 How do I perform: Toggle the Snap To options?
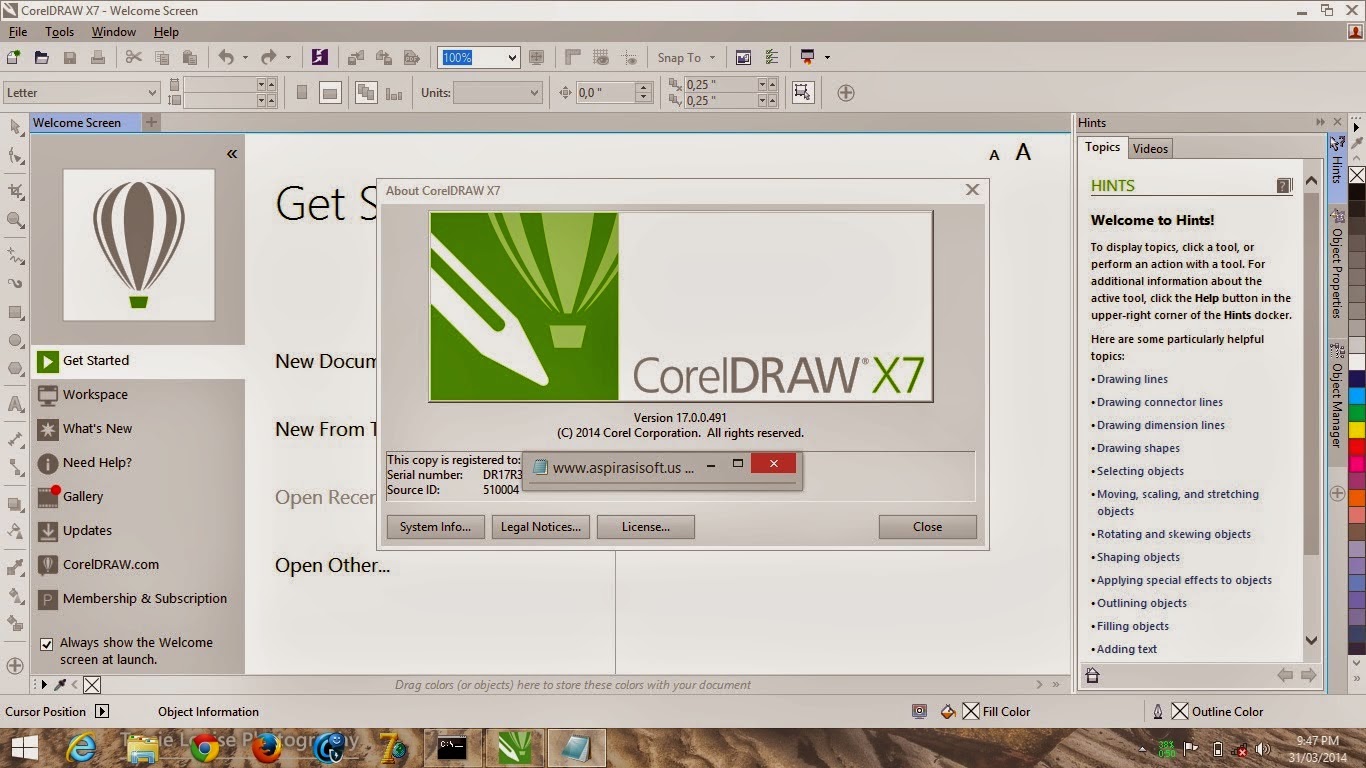[x=686, y=57]
